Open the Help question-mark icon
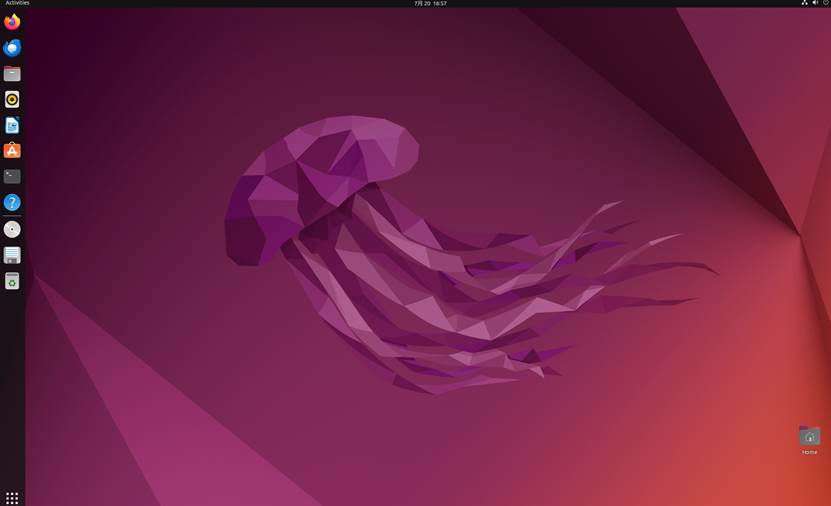The height and width of the screenshot is (506, 831). [12, 202]
